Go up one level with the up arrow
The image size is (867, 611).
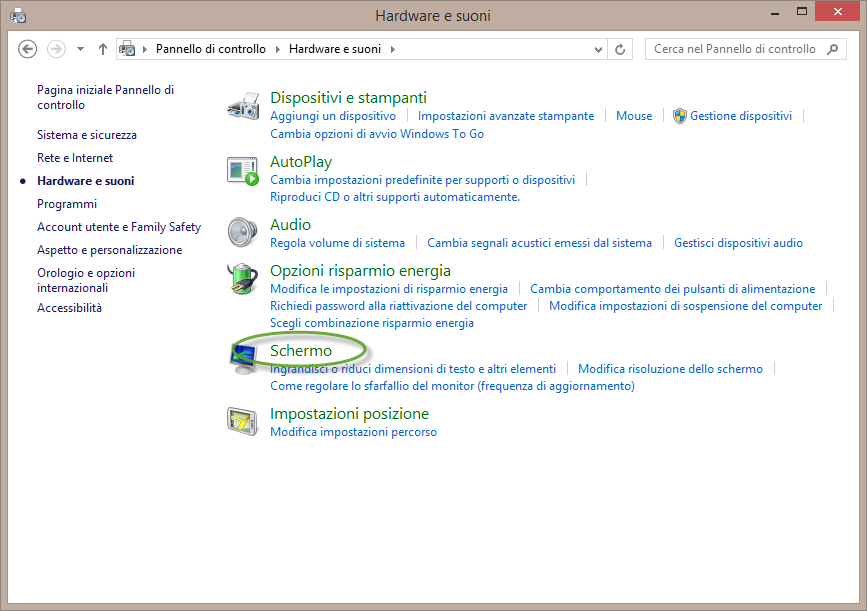[x=103, y=49]
